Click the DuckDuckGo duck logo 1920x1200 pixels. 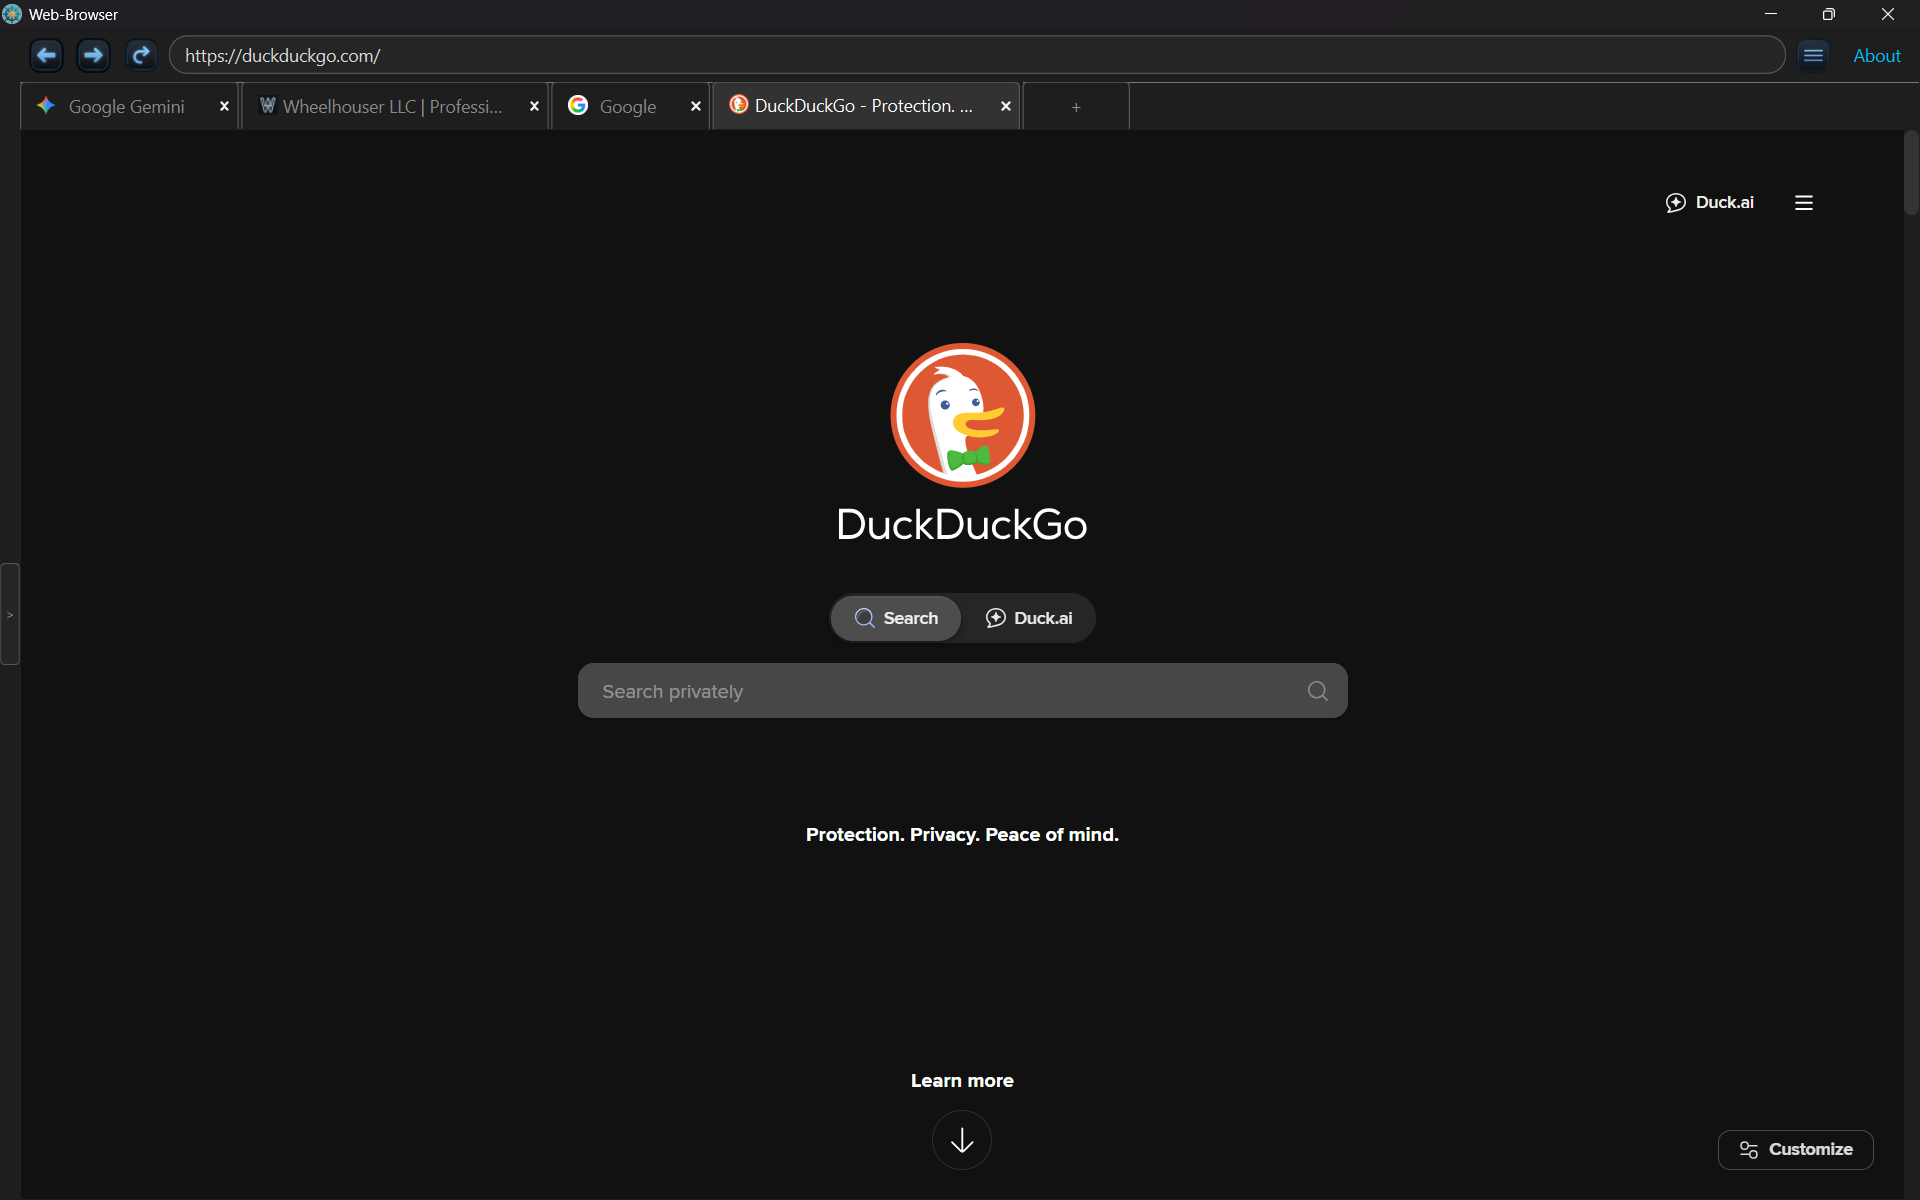pyautogui.click(x=962, y=415)
